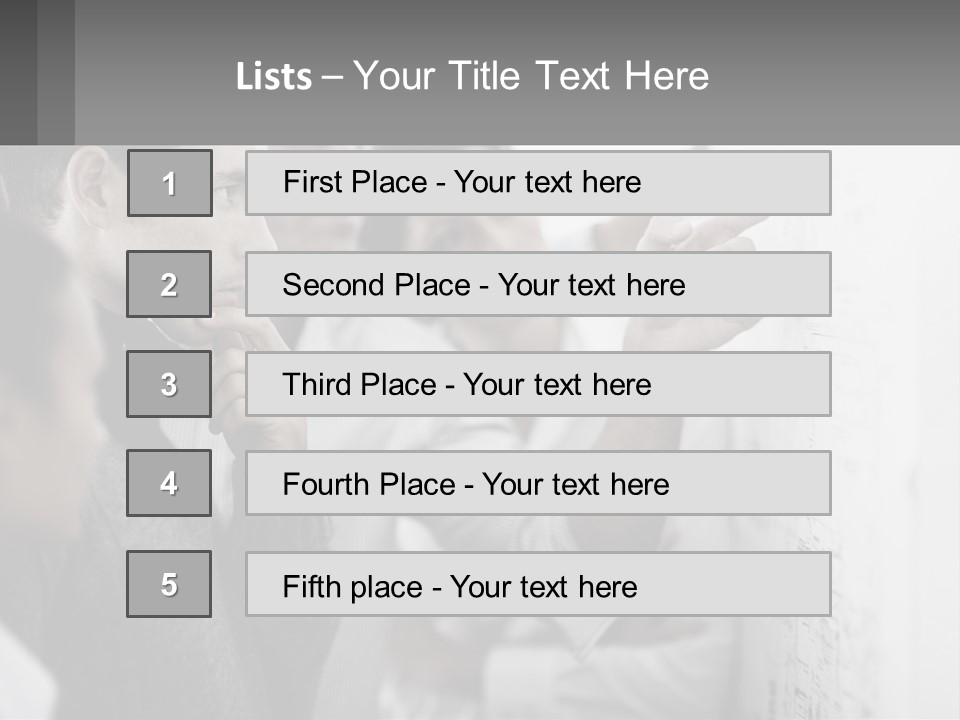Click the number 3 box

click(x=169, y=384)
